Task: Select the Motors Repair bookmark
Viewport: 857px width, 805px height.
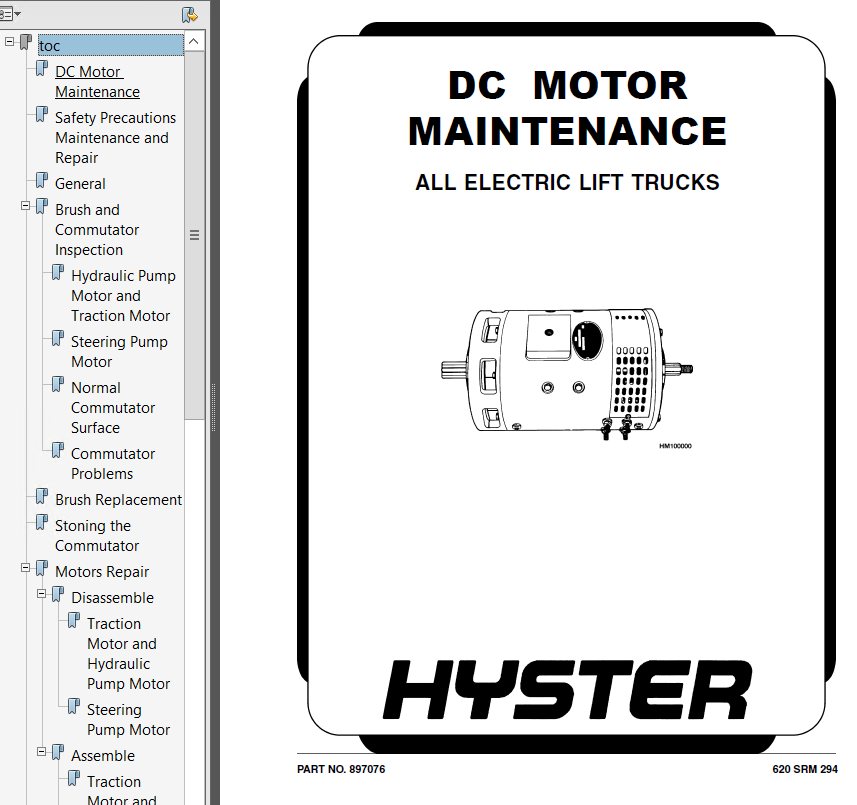Action: pyautogui.click(x=102, y=572)
